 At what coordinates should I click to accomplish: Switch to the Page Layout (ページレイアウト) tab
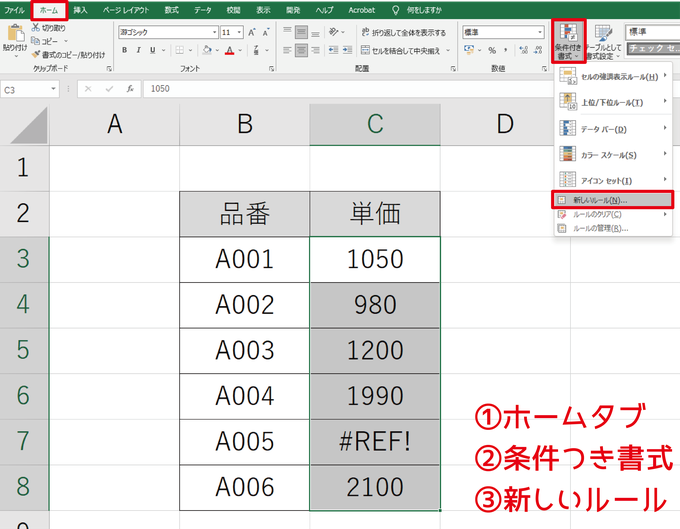[x=126, y=10]
